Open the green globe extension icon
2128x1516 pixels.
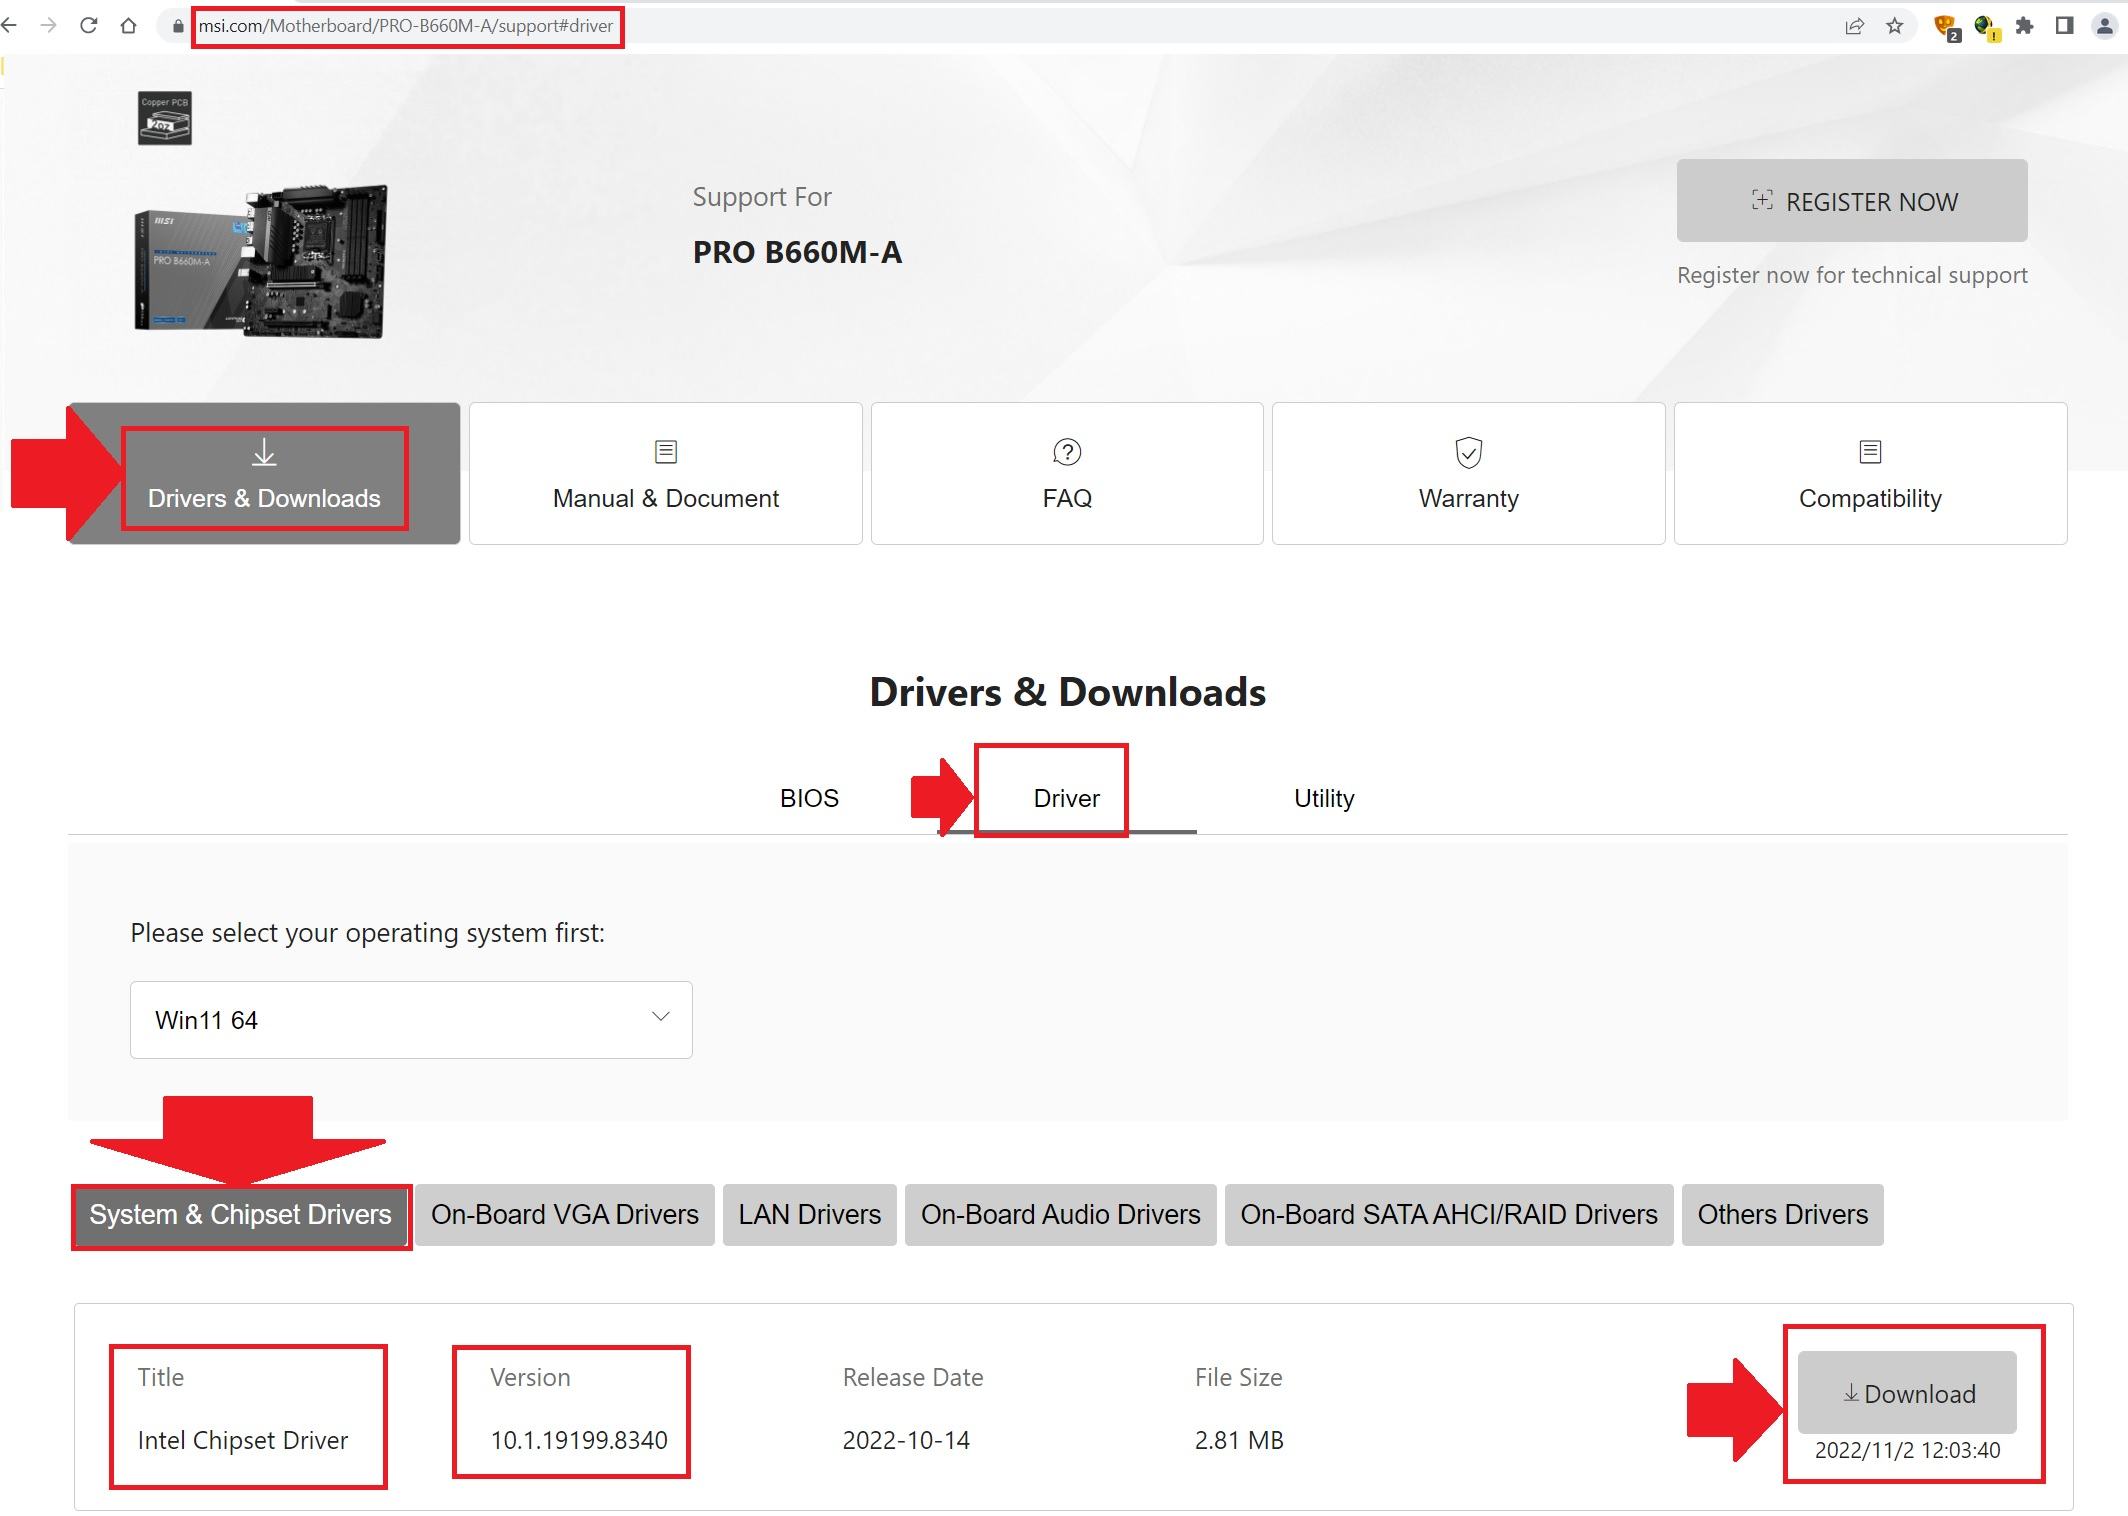(x=1986, y=27)
